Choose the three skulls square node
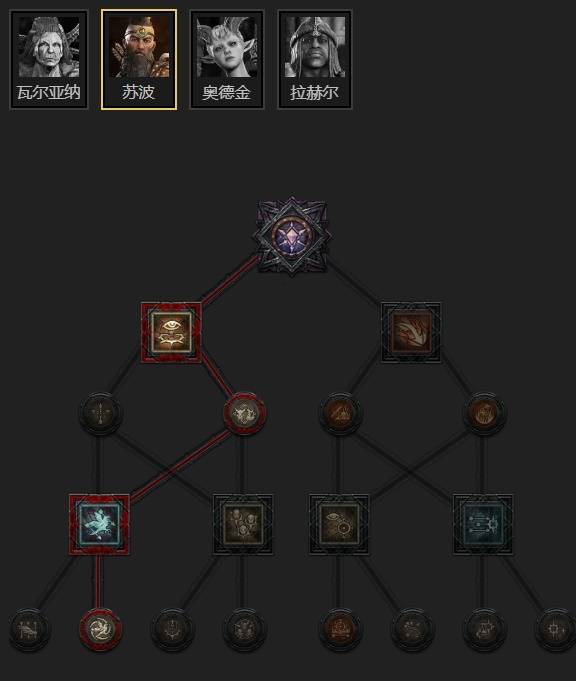This screenshot has width=576, height=681. pyautogui.click(x=243, y=525)
